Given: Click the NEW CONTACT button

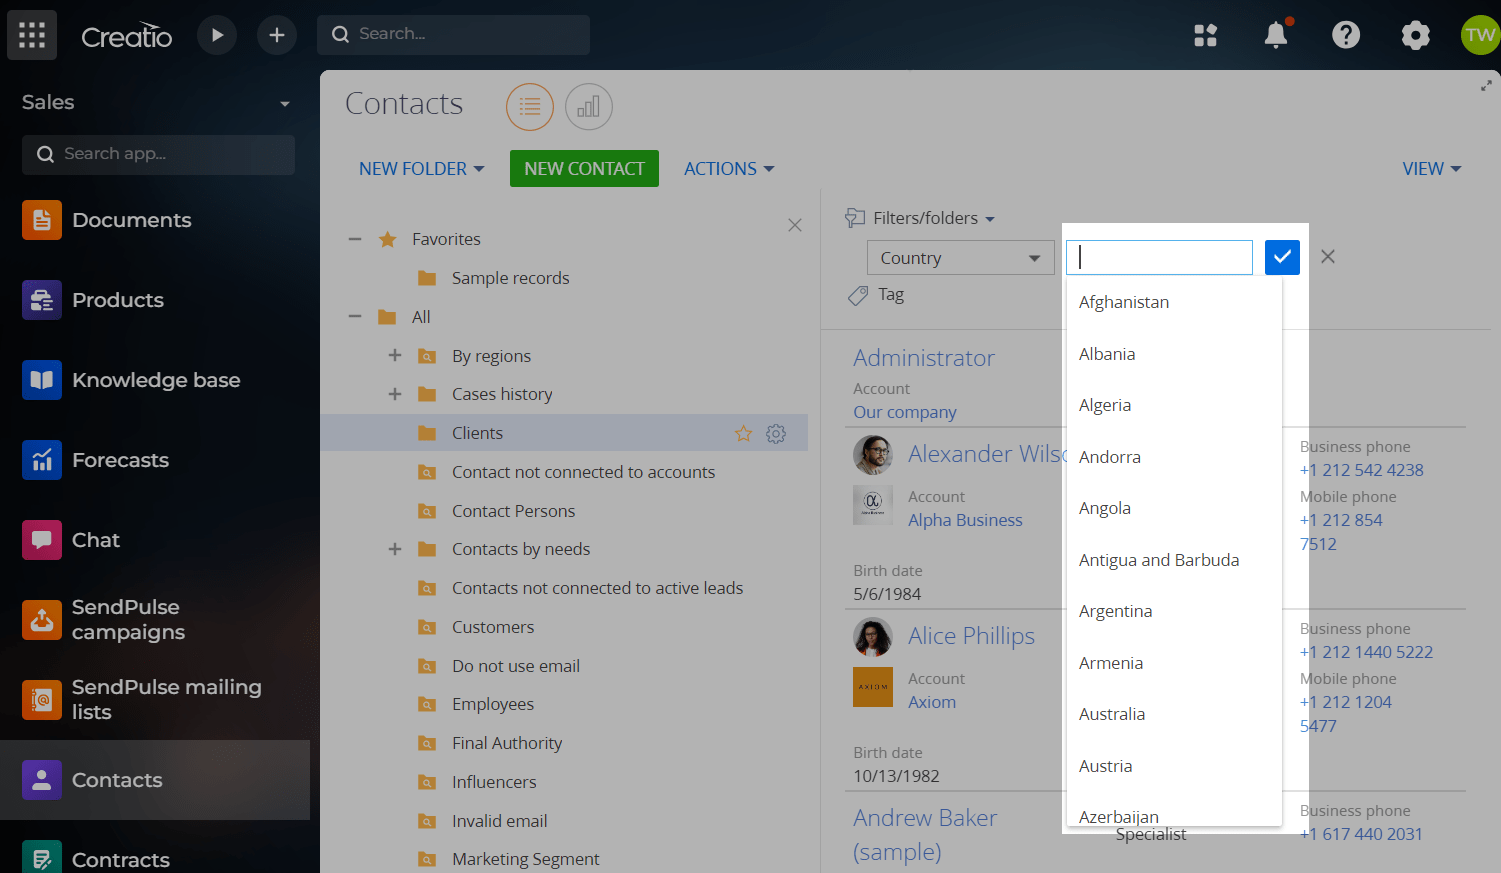Looking at the screenshot, I should click(x=584, y=169).
